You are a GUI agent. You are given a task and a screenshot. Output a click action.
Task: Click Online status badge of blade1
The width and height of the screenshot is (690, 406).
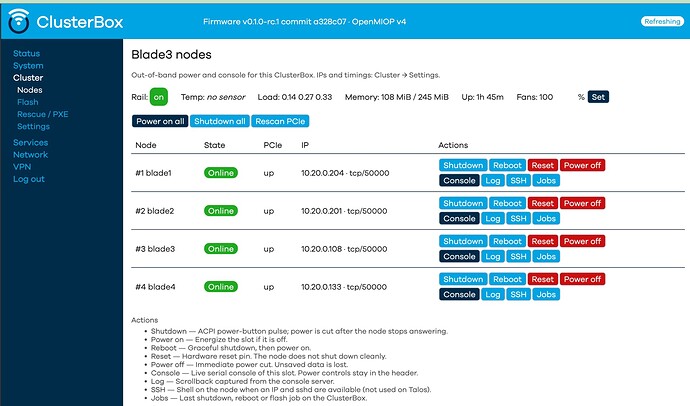[x=221, y=173]
